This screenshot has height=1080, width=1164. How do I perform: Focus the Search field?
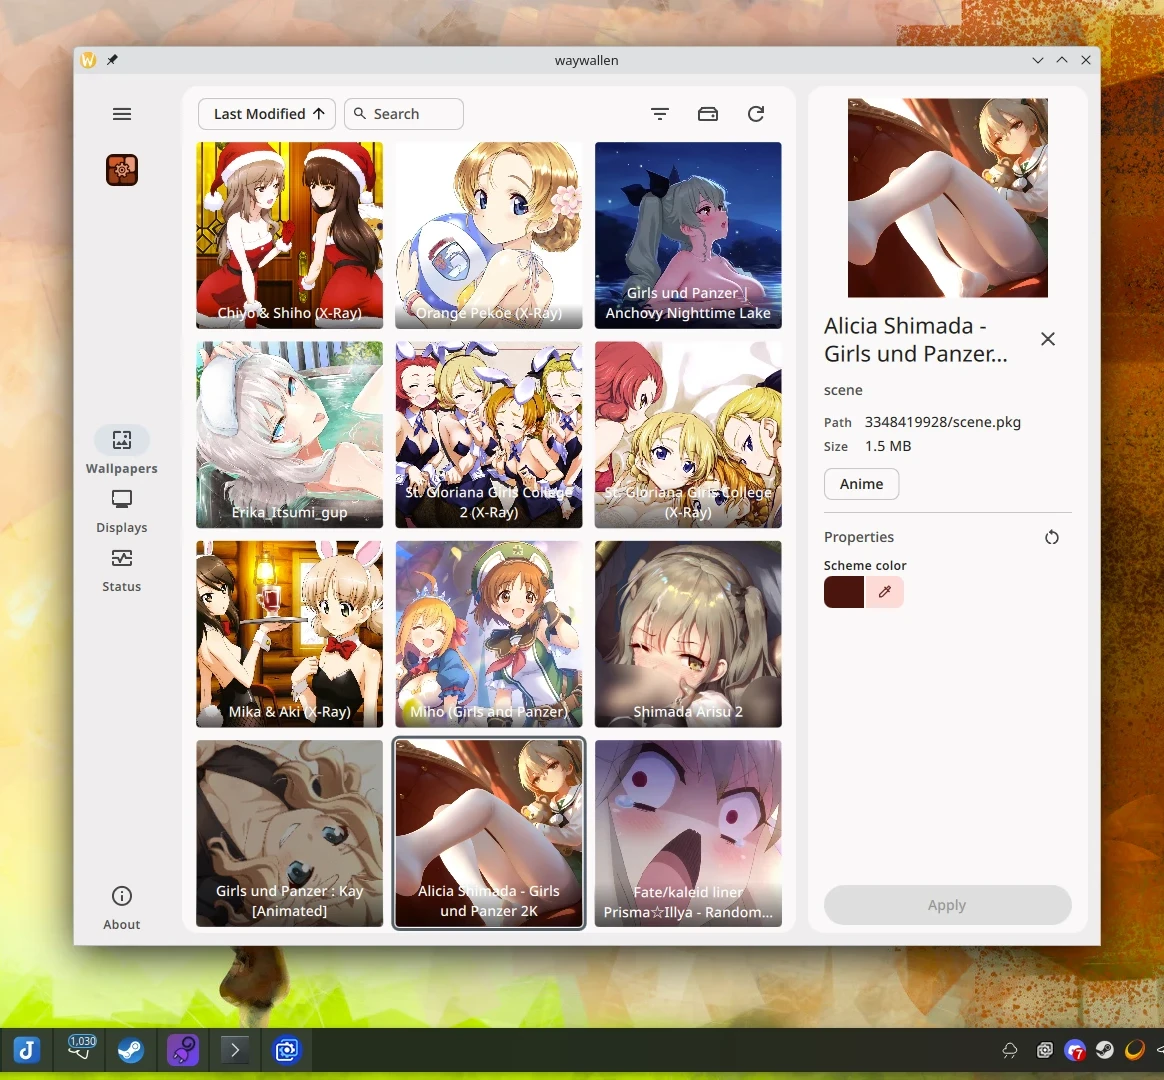(x=404, y=114)
